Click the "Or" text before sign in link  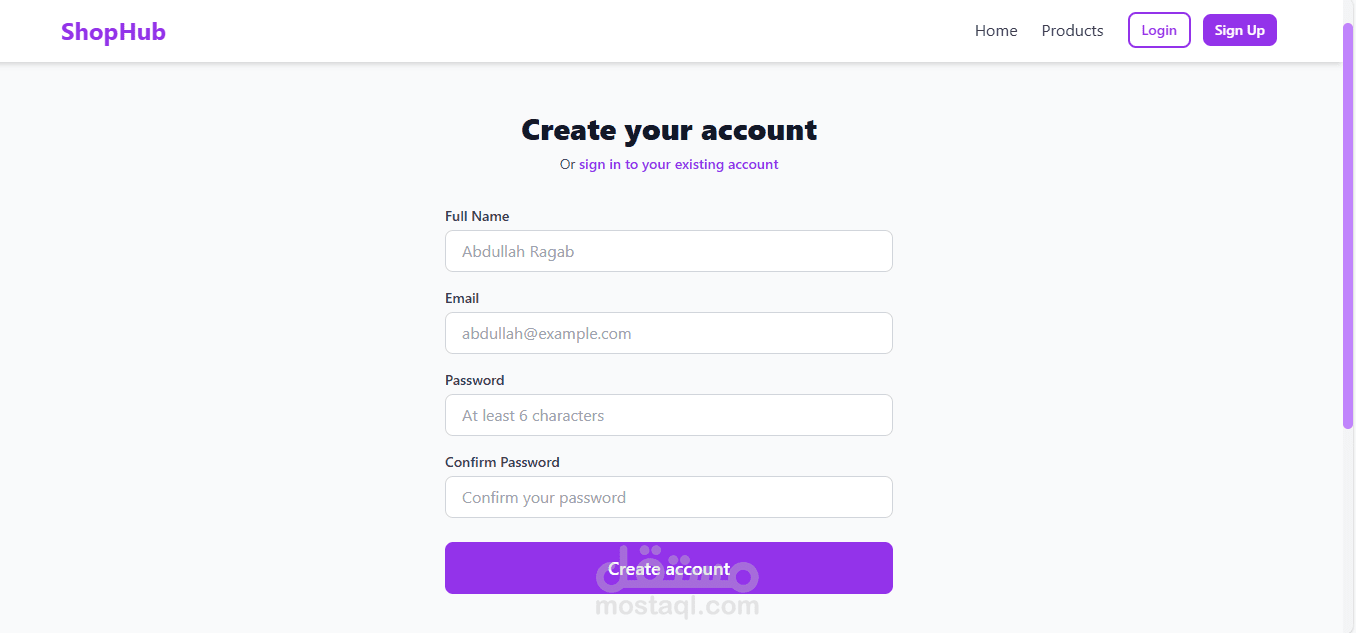pyautogui.click(x=567, y=164)
